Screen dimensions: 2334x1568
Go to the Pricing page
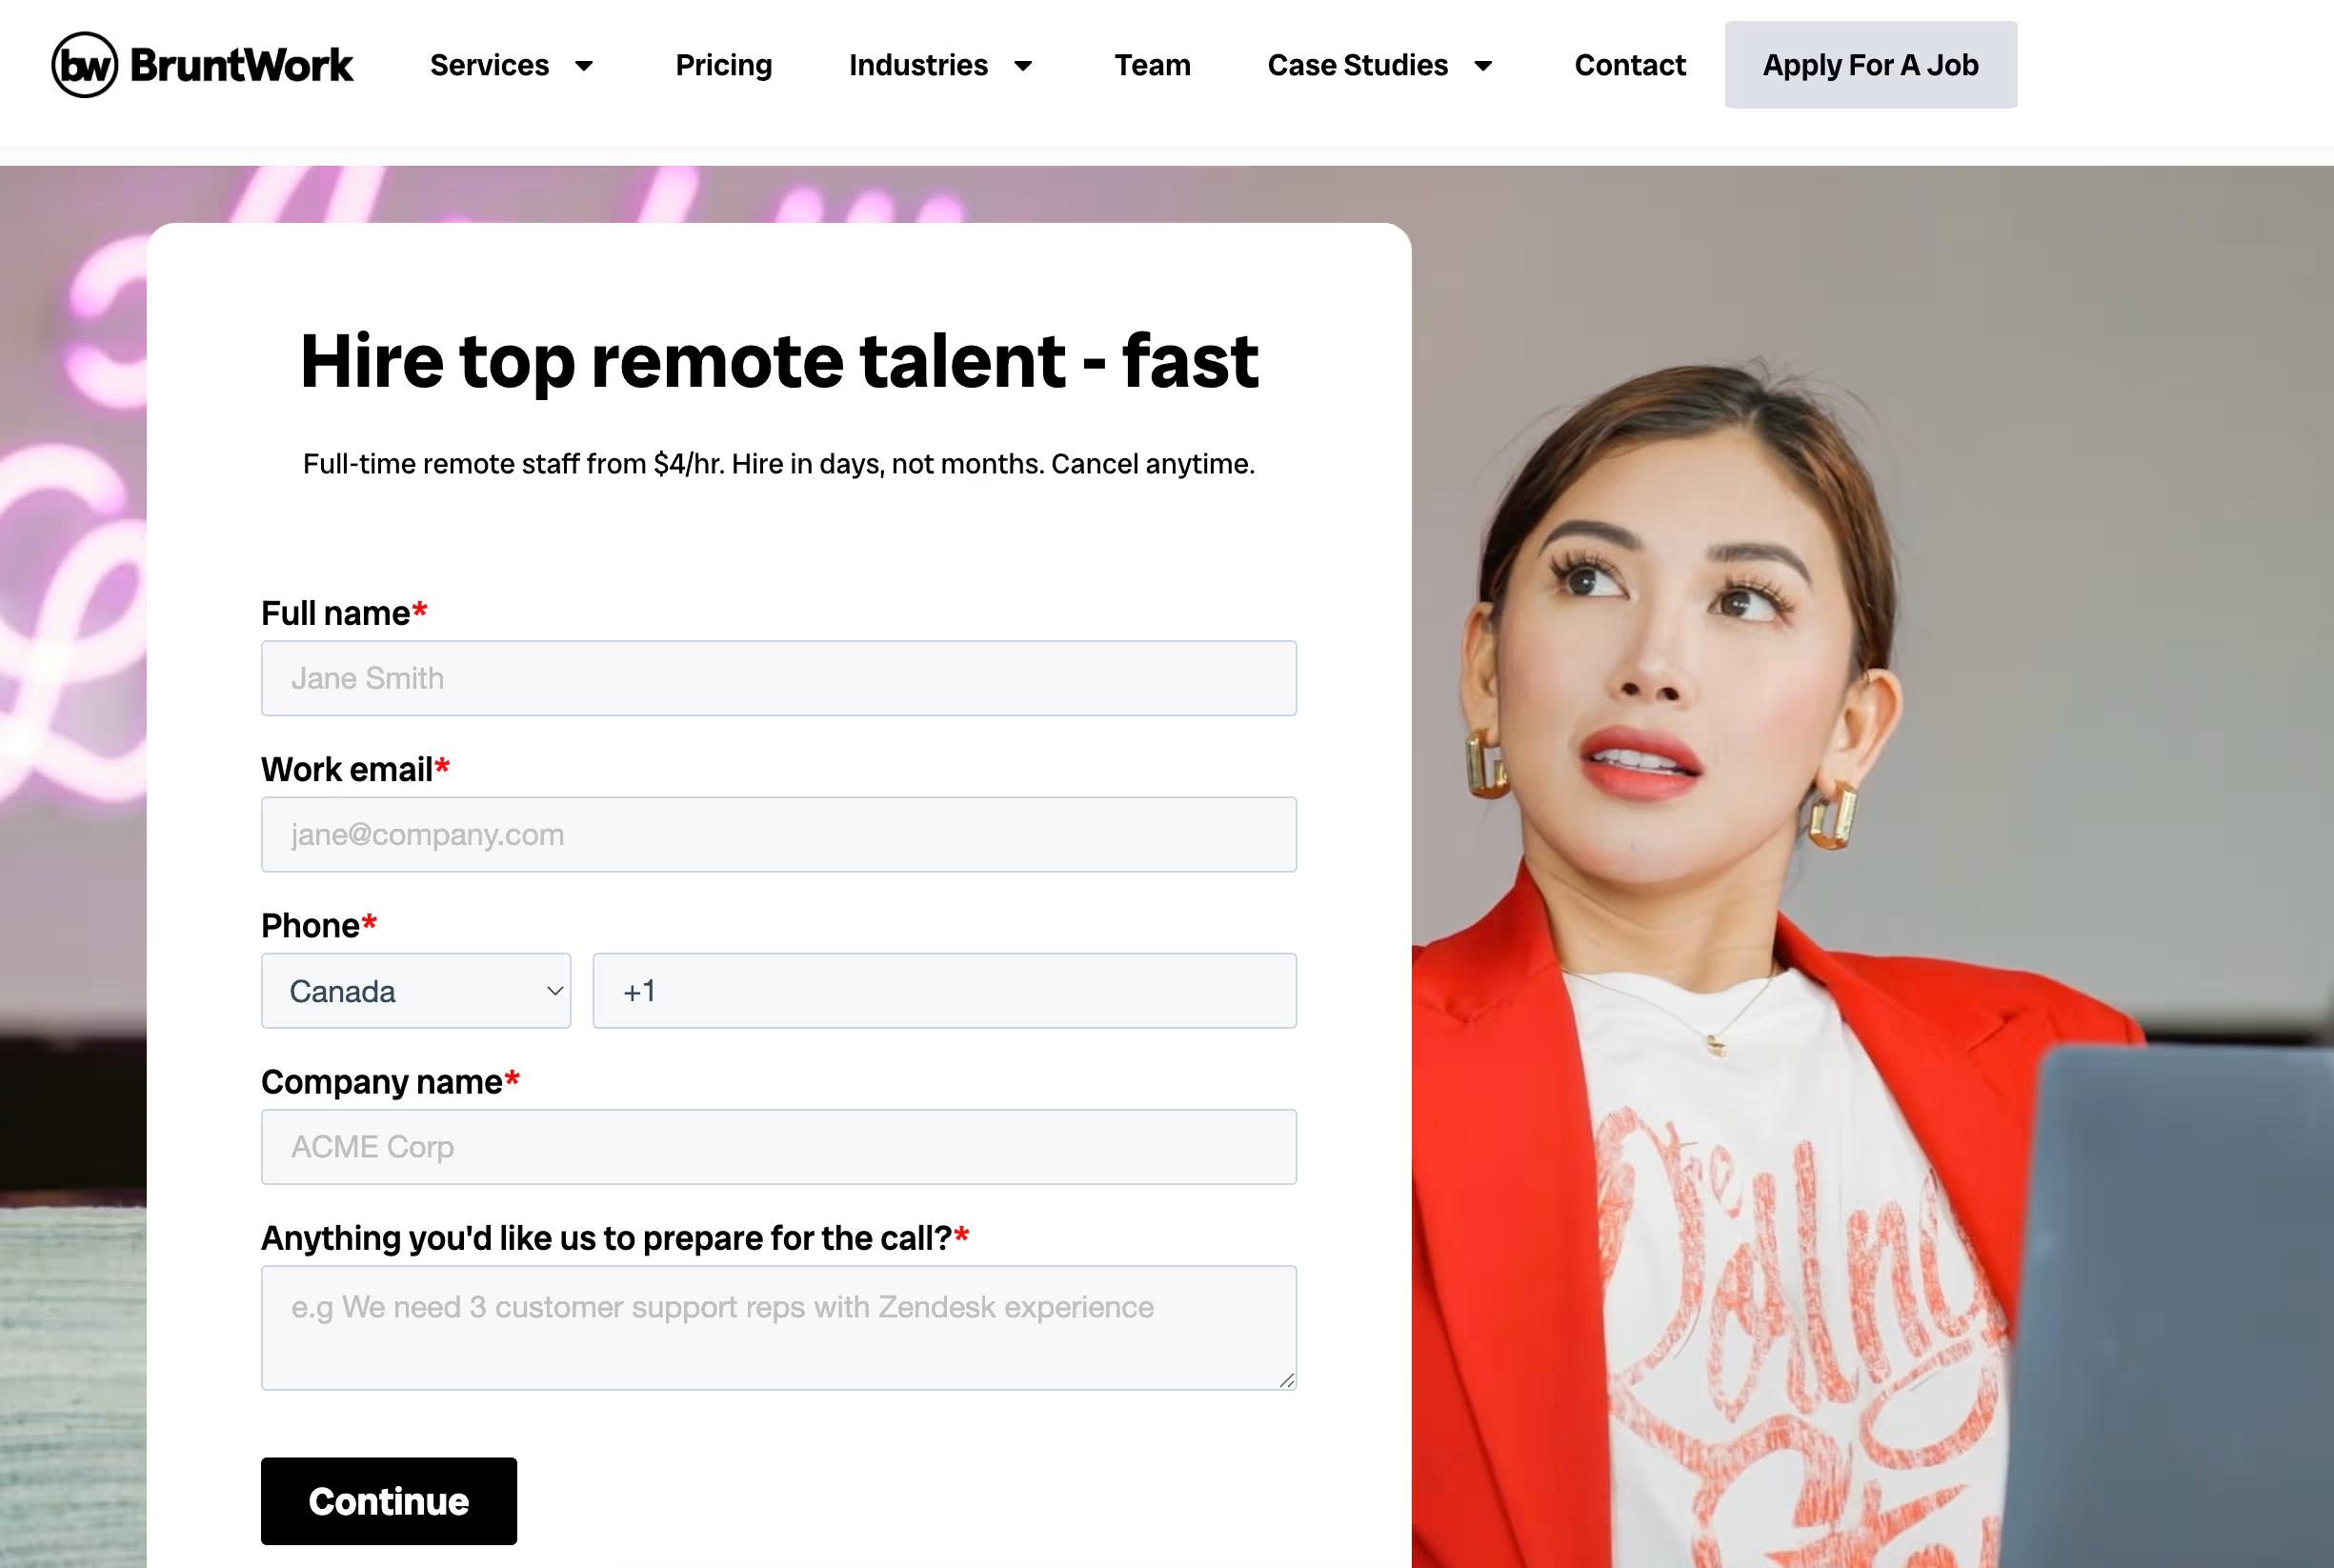(x=723, y=65)
